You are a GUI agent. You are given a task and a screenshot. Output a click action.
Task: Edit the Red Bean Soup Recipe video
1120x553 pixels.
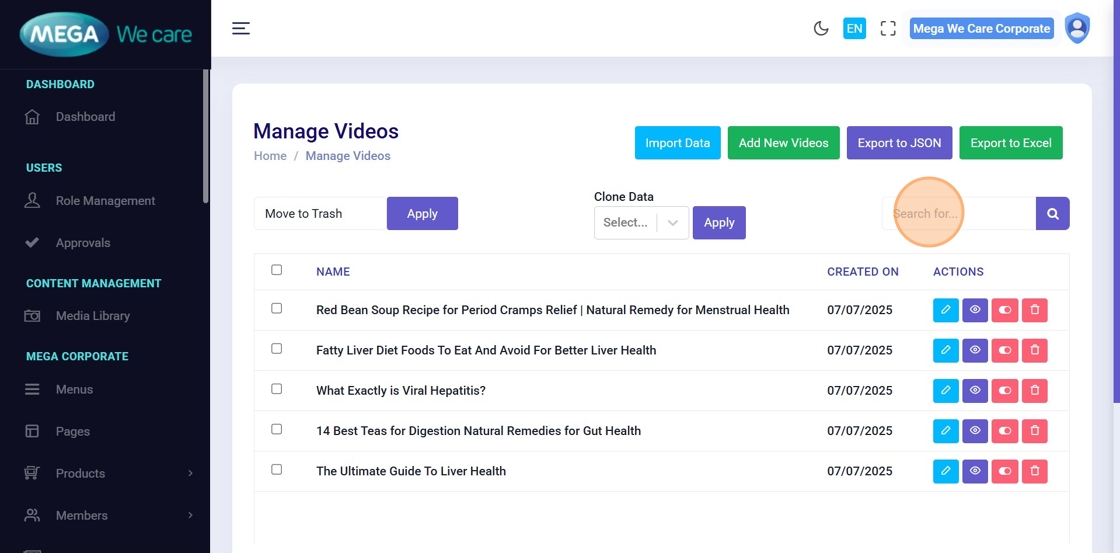(945, 310)
